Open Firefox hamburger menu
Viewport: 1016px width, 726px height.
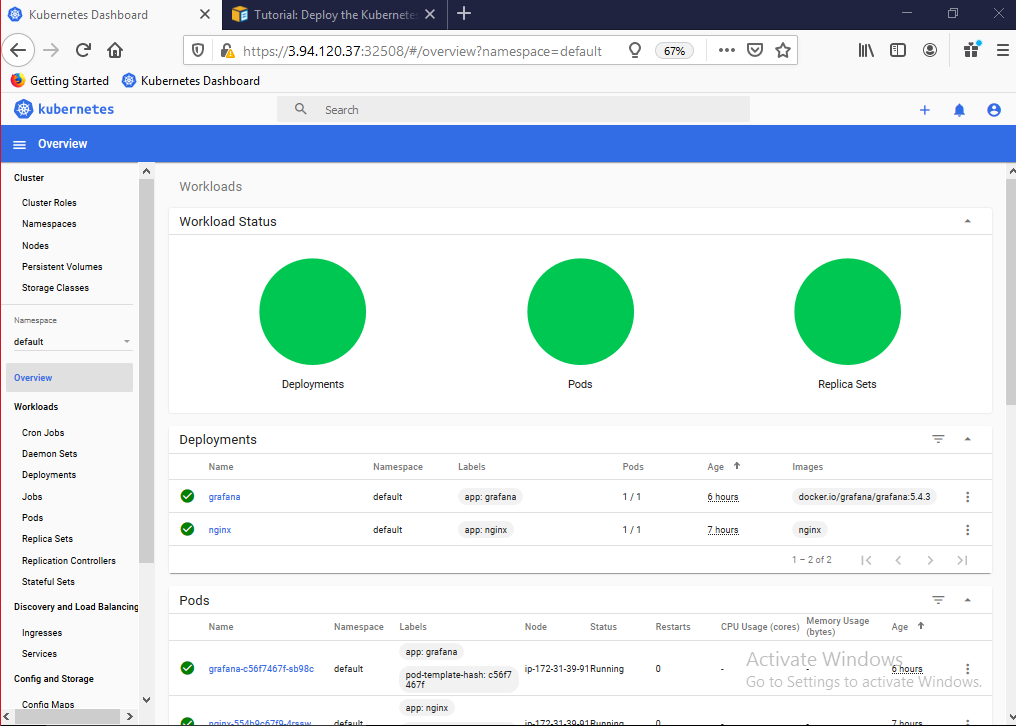(x=1003, y=50)
